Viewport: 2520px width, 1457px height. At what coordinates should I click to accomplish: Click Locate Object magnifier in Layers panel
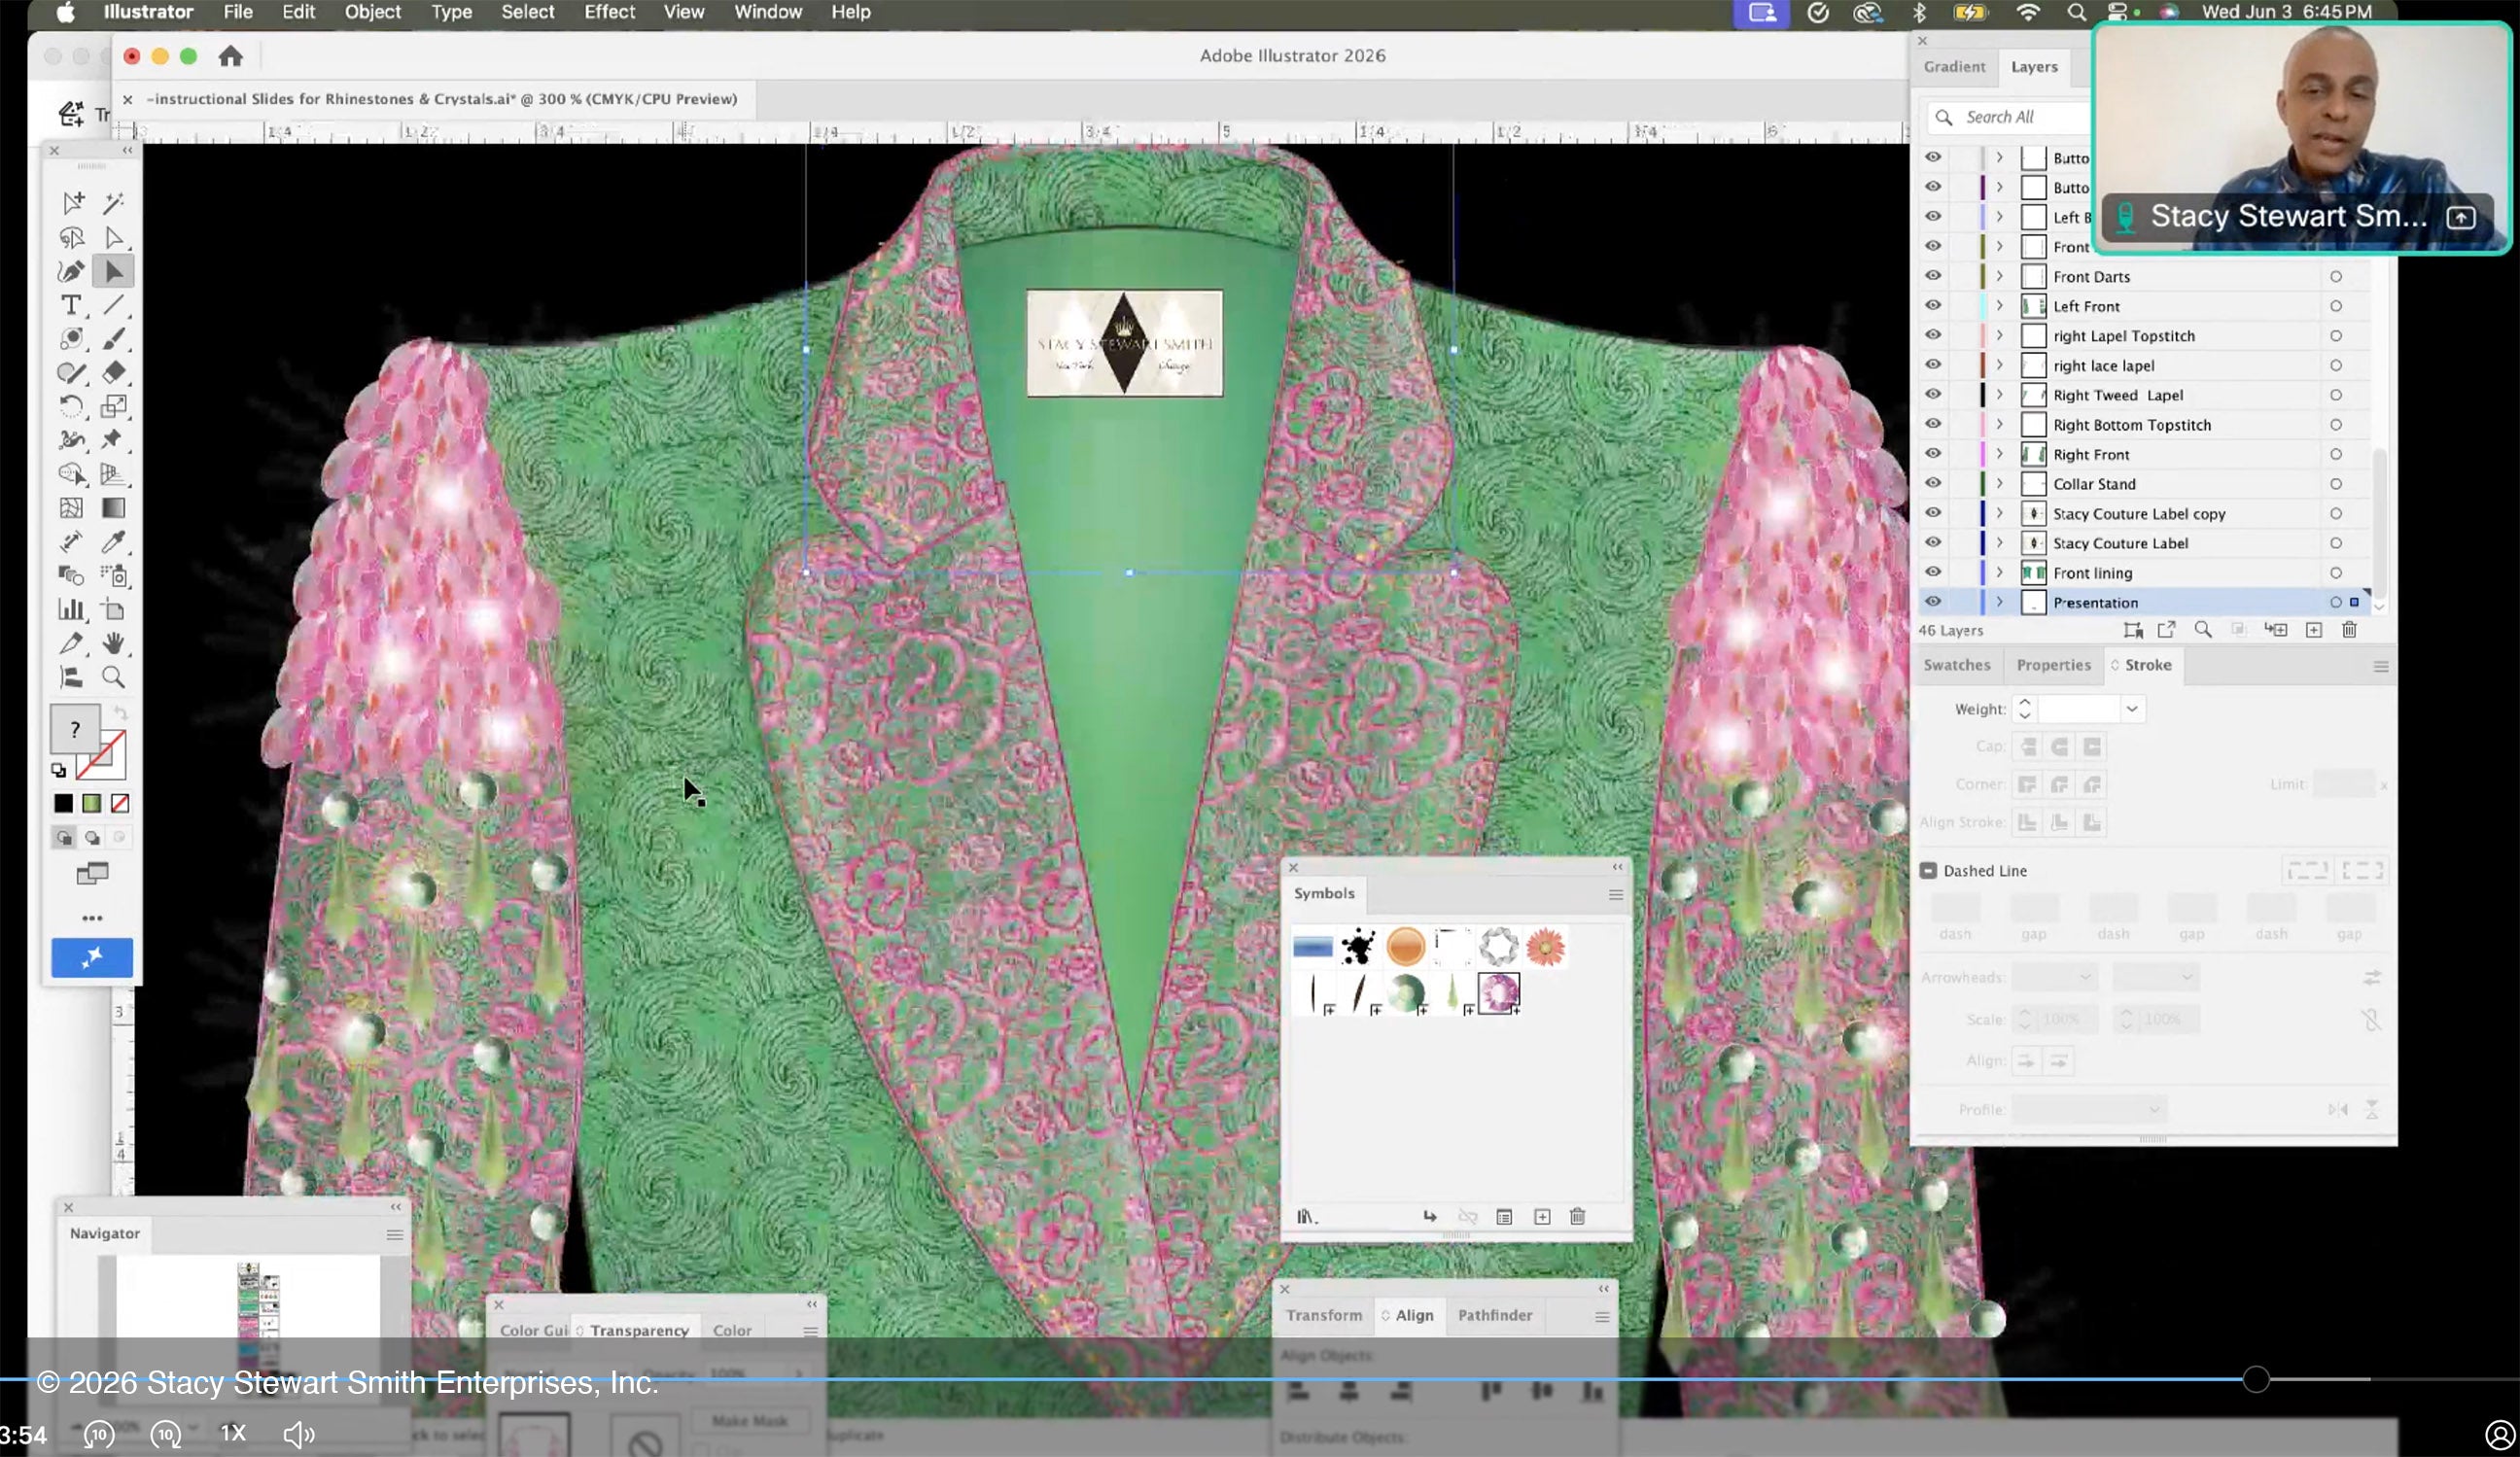pyautogui.click(x=2202, y=630)
